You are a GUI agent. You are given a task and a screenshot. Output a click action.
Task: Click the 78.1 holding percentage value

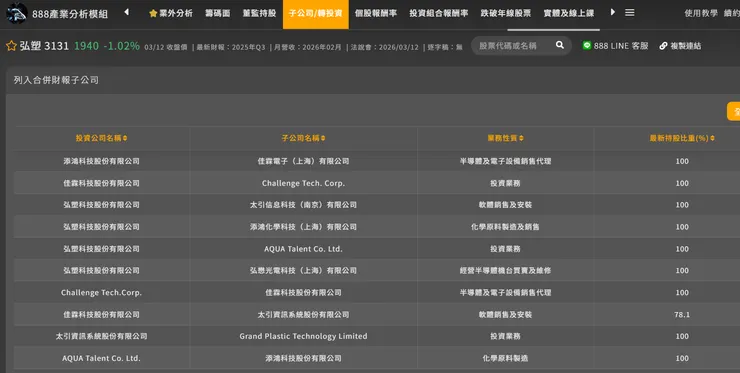[x=682, y=314]
